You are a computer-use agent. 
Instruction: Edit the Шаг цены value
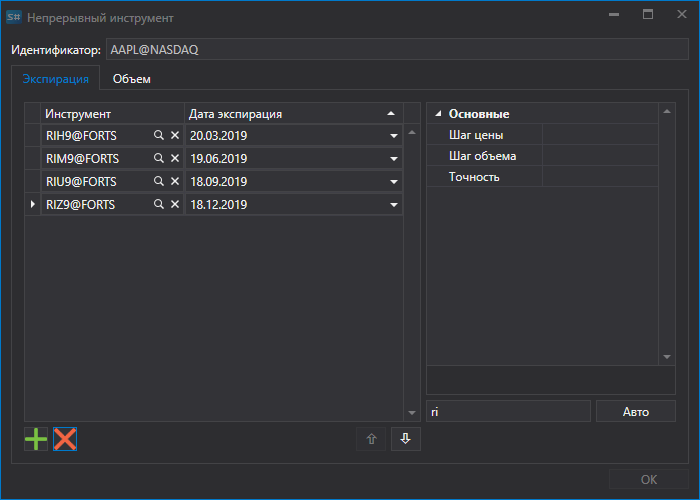tap(600, 135)
